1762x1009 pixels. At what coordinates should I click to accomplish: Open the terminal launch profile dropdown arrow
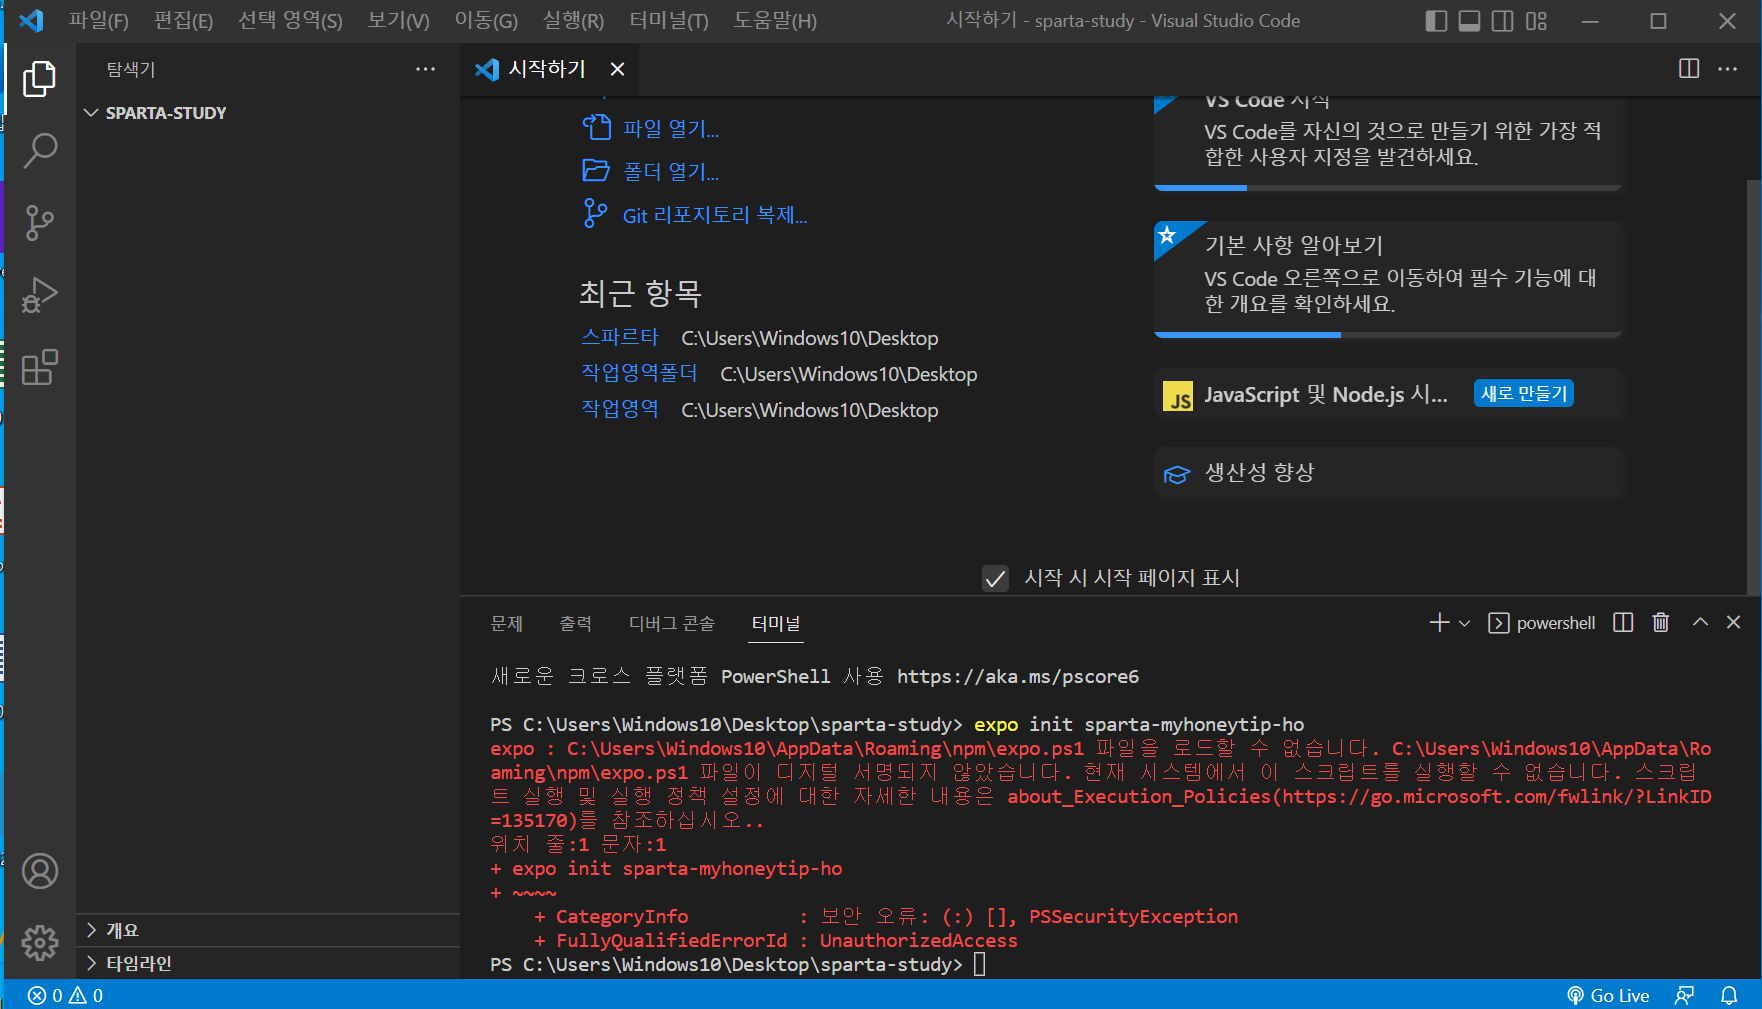[x=1464, y=623]
